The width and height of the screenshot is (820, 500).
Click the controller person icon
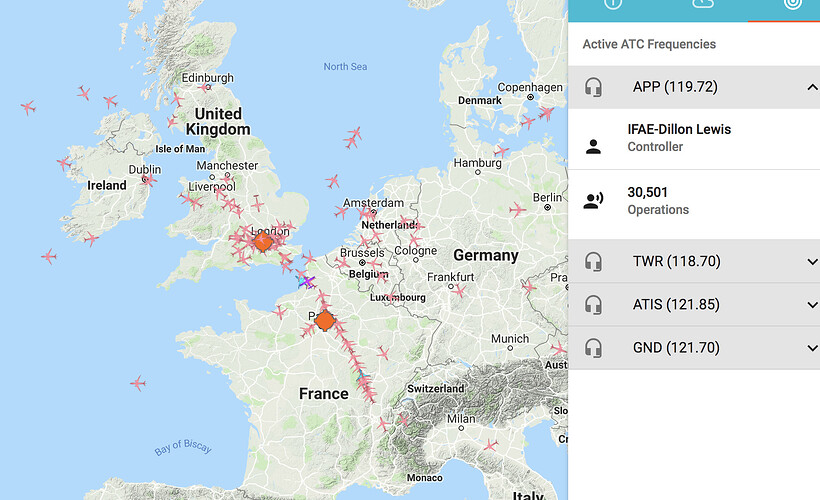(x=593, y=147)
